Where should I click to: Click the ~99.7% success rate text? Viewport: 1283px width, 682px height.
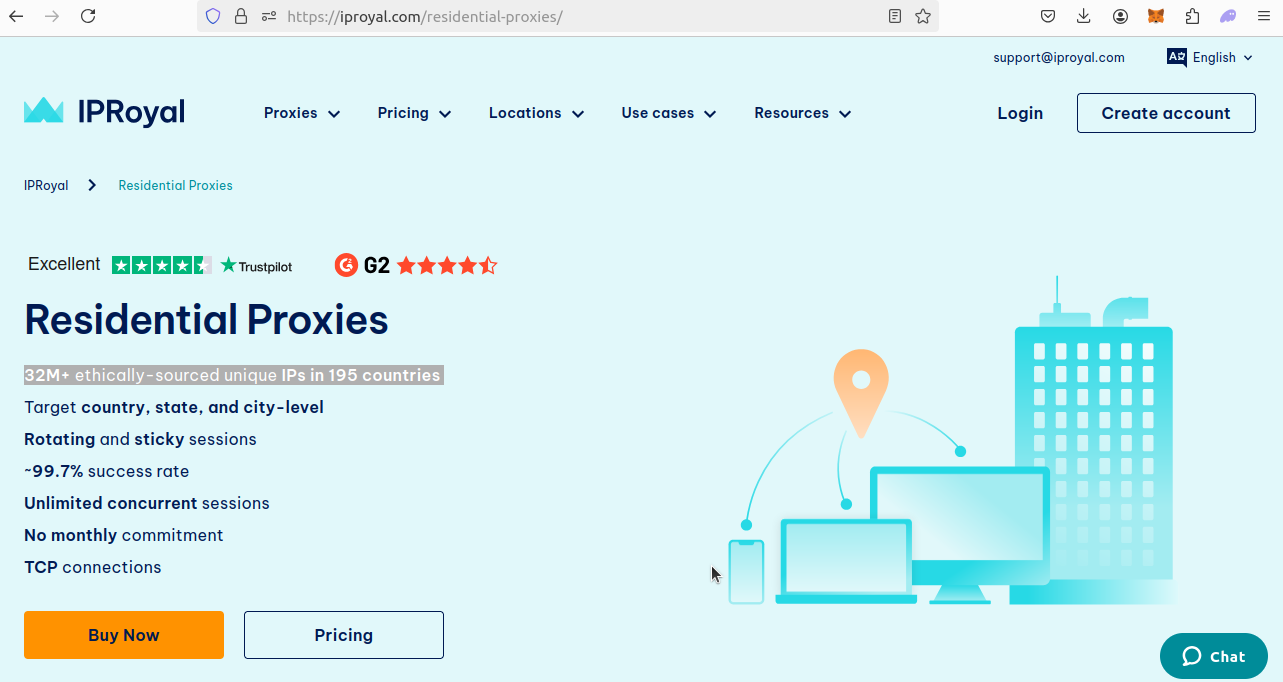[107, 471]
